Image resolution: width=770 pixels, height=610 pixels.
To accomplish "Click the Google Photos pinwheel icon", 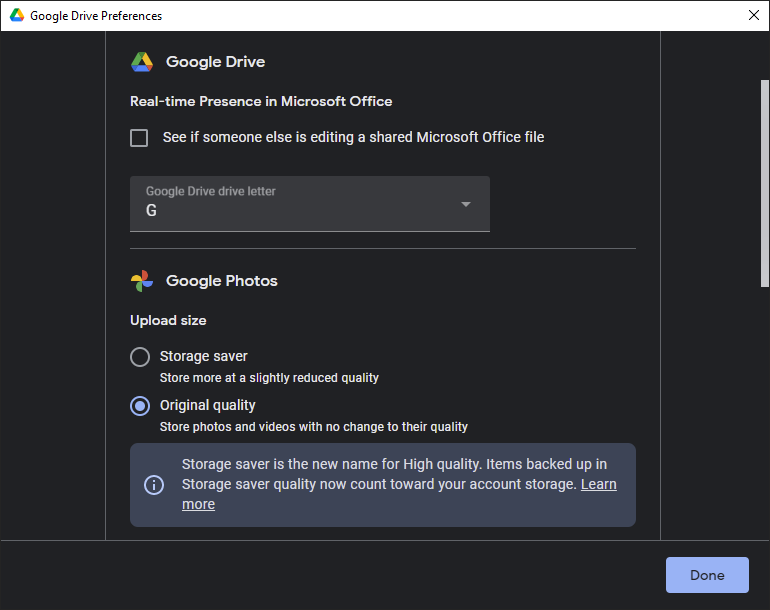I will [x=142, y=281].
